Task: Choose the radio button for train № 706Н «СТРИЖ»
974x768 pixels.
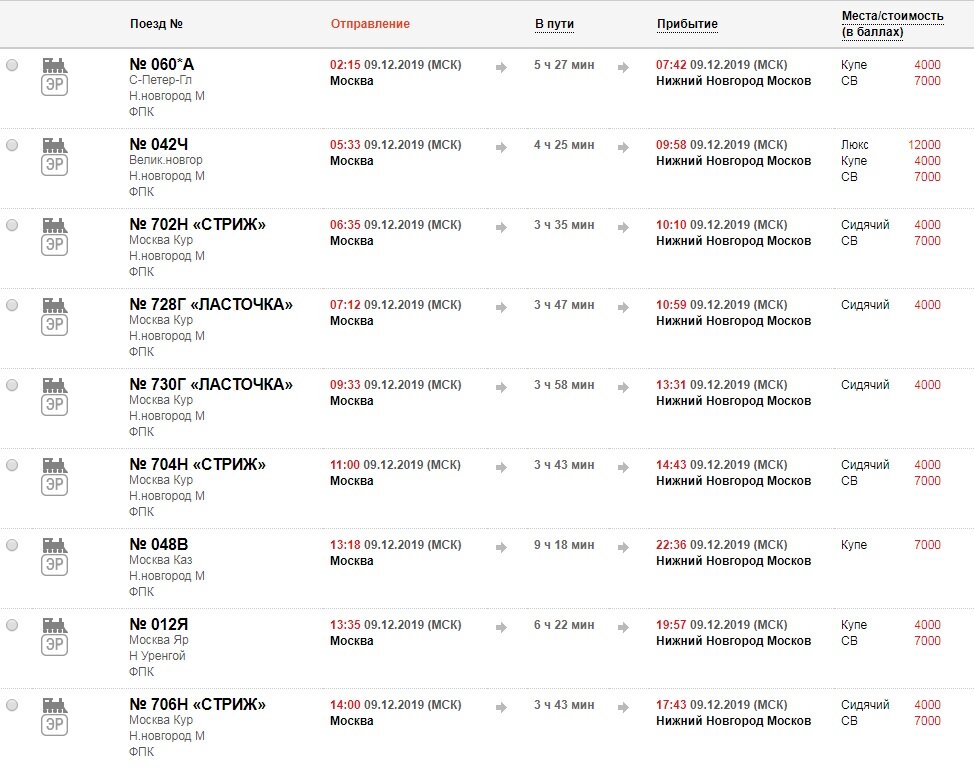Action: 12,705
